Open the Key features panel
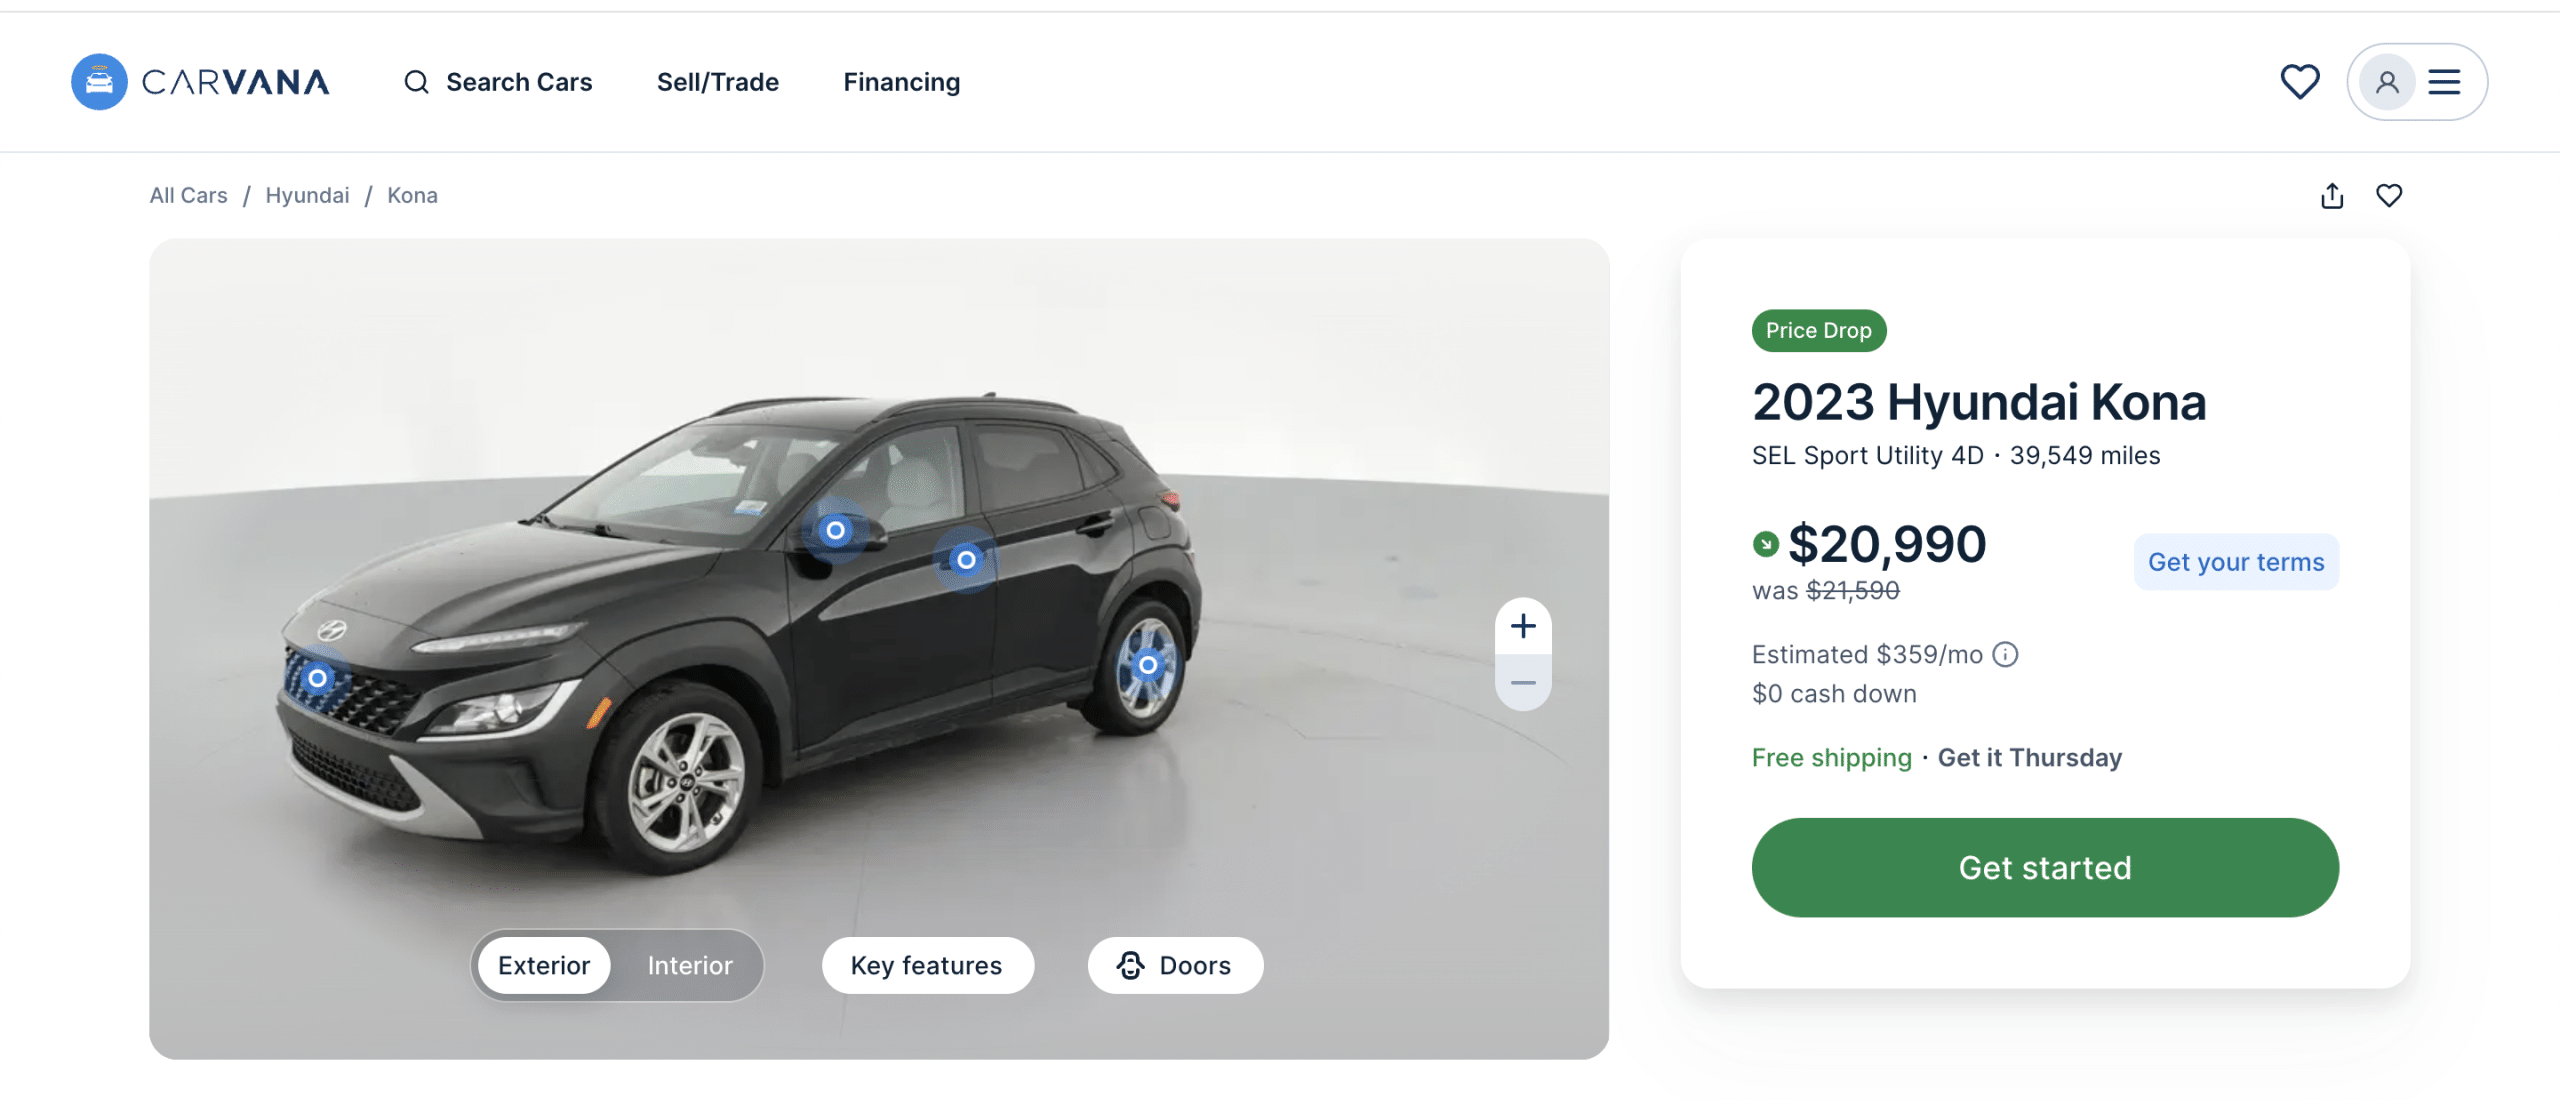 click(926, 965)
